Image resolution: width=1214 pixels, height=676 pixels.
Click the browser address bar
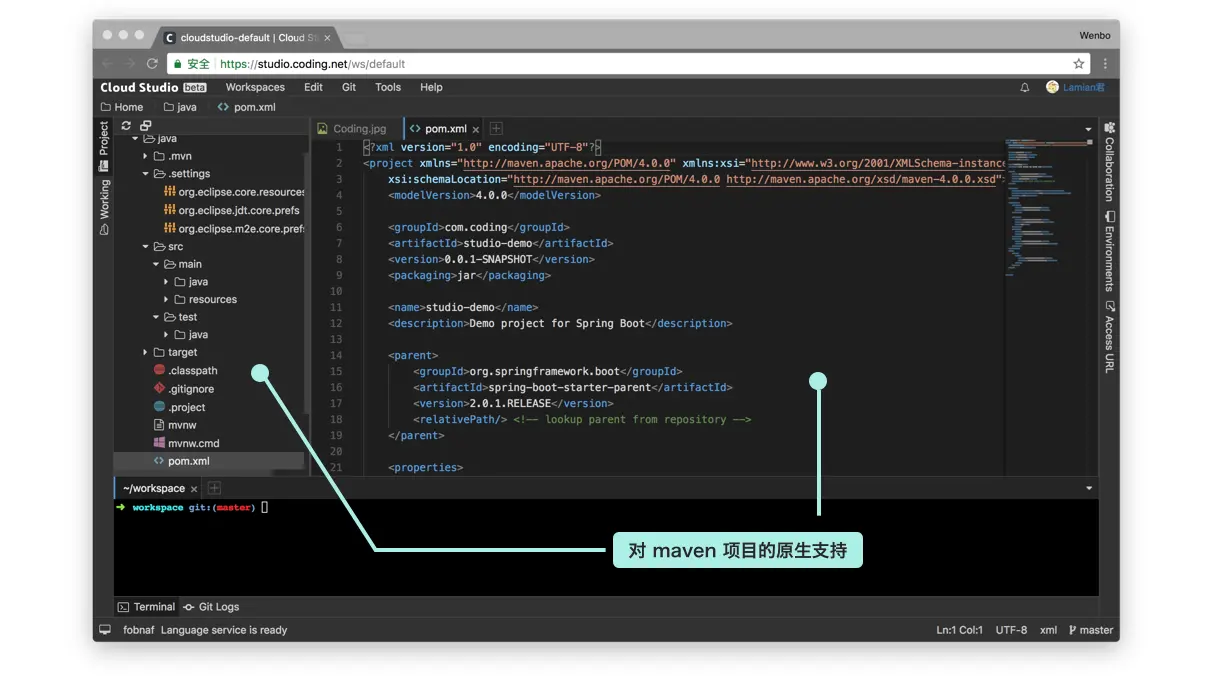[x=628, y=63]
